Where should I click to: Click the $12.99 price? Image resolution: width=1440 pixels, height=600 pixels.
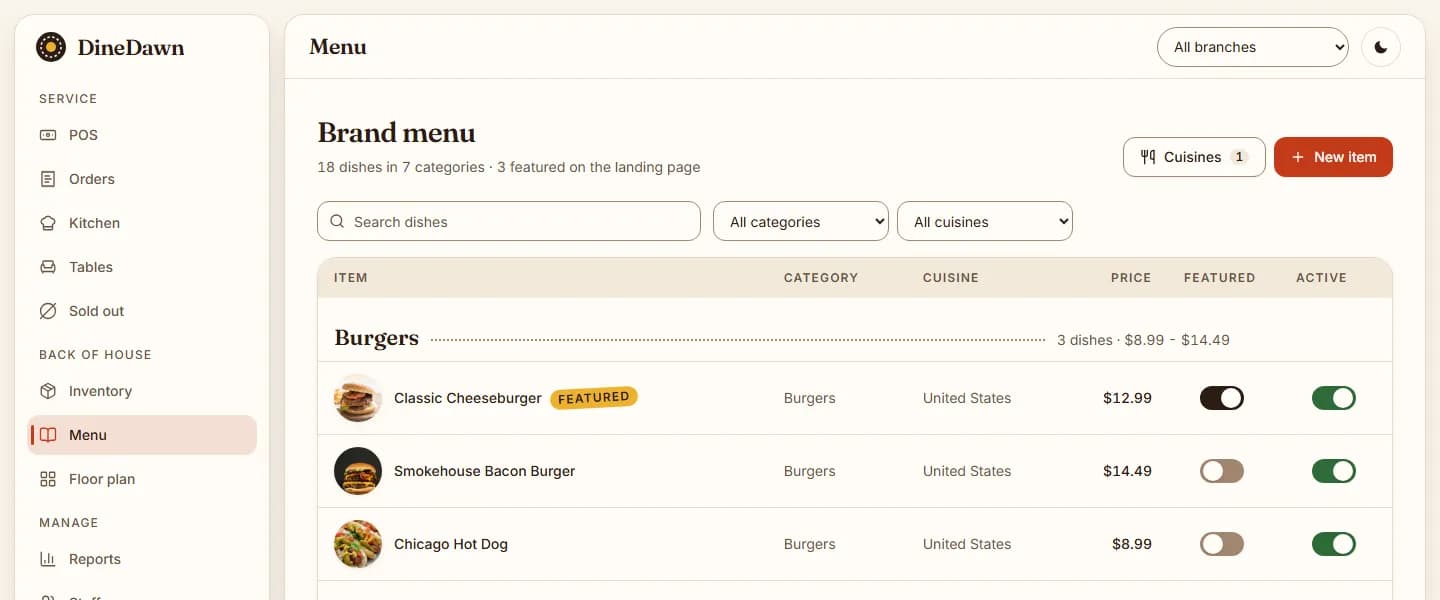pyautogui.click(x=1128, y=398)
